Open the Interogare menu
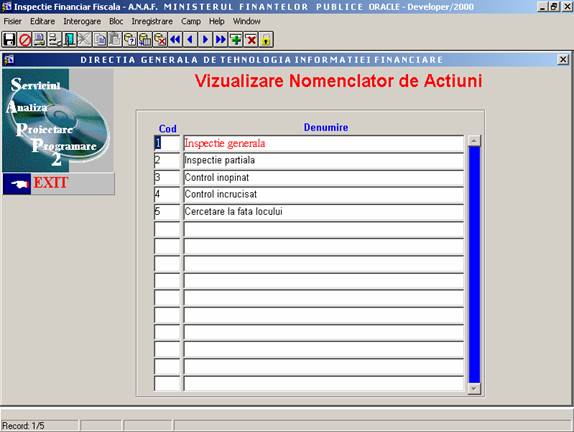Screen dimensions: 574x432 pos(82,21)
